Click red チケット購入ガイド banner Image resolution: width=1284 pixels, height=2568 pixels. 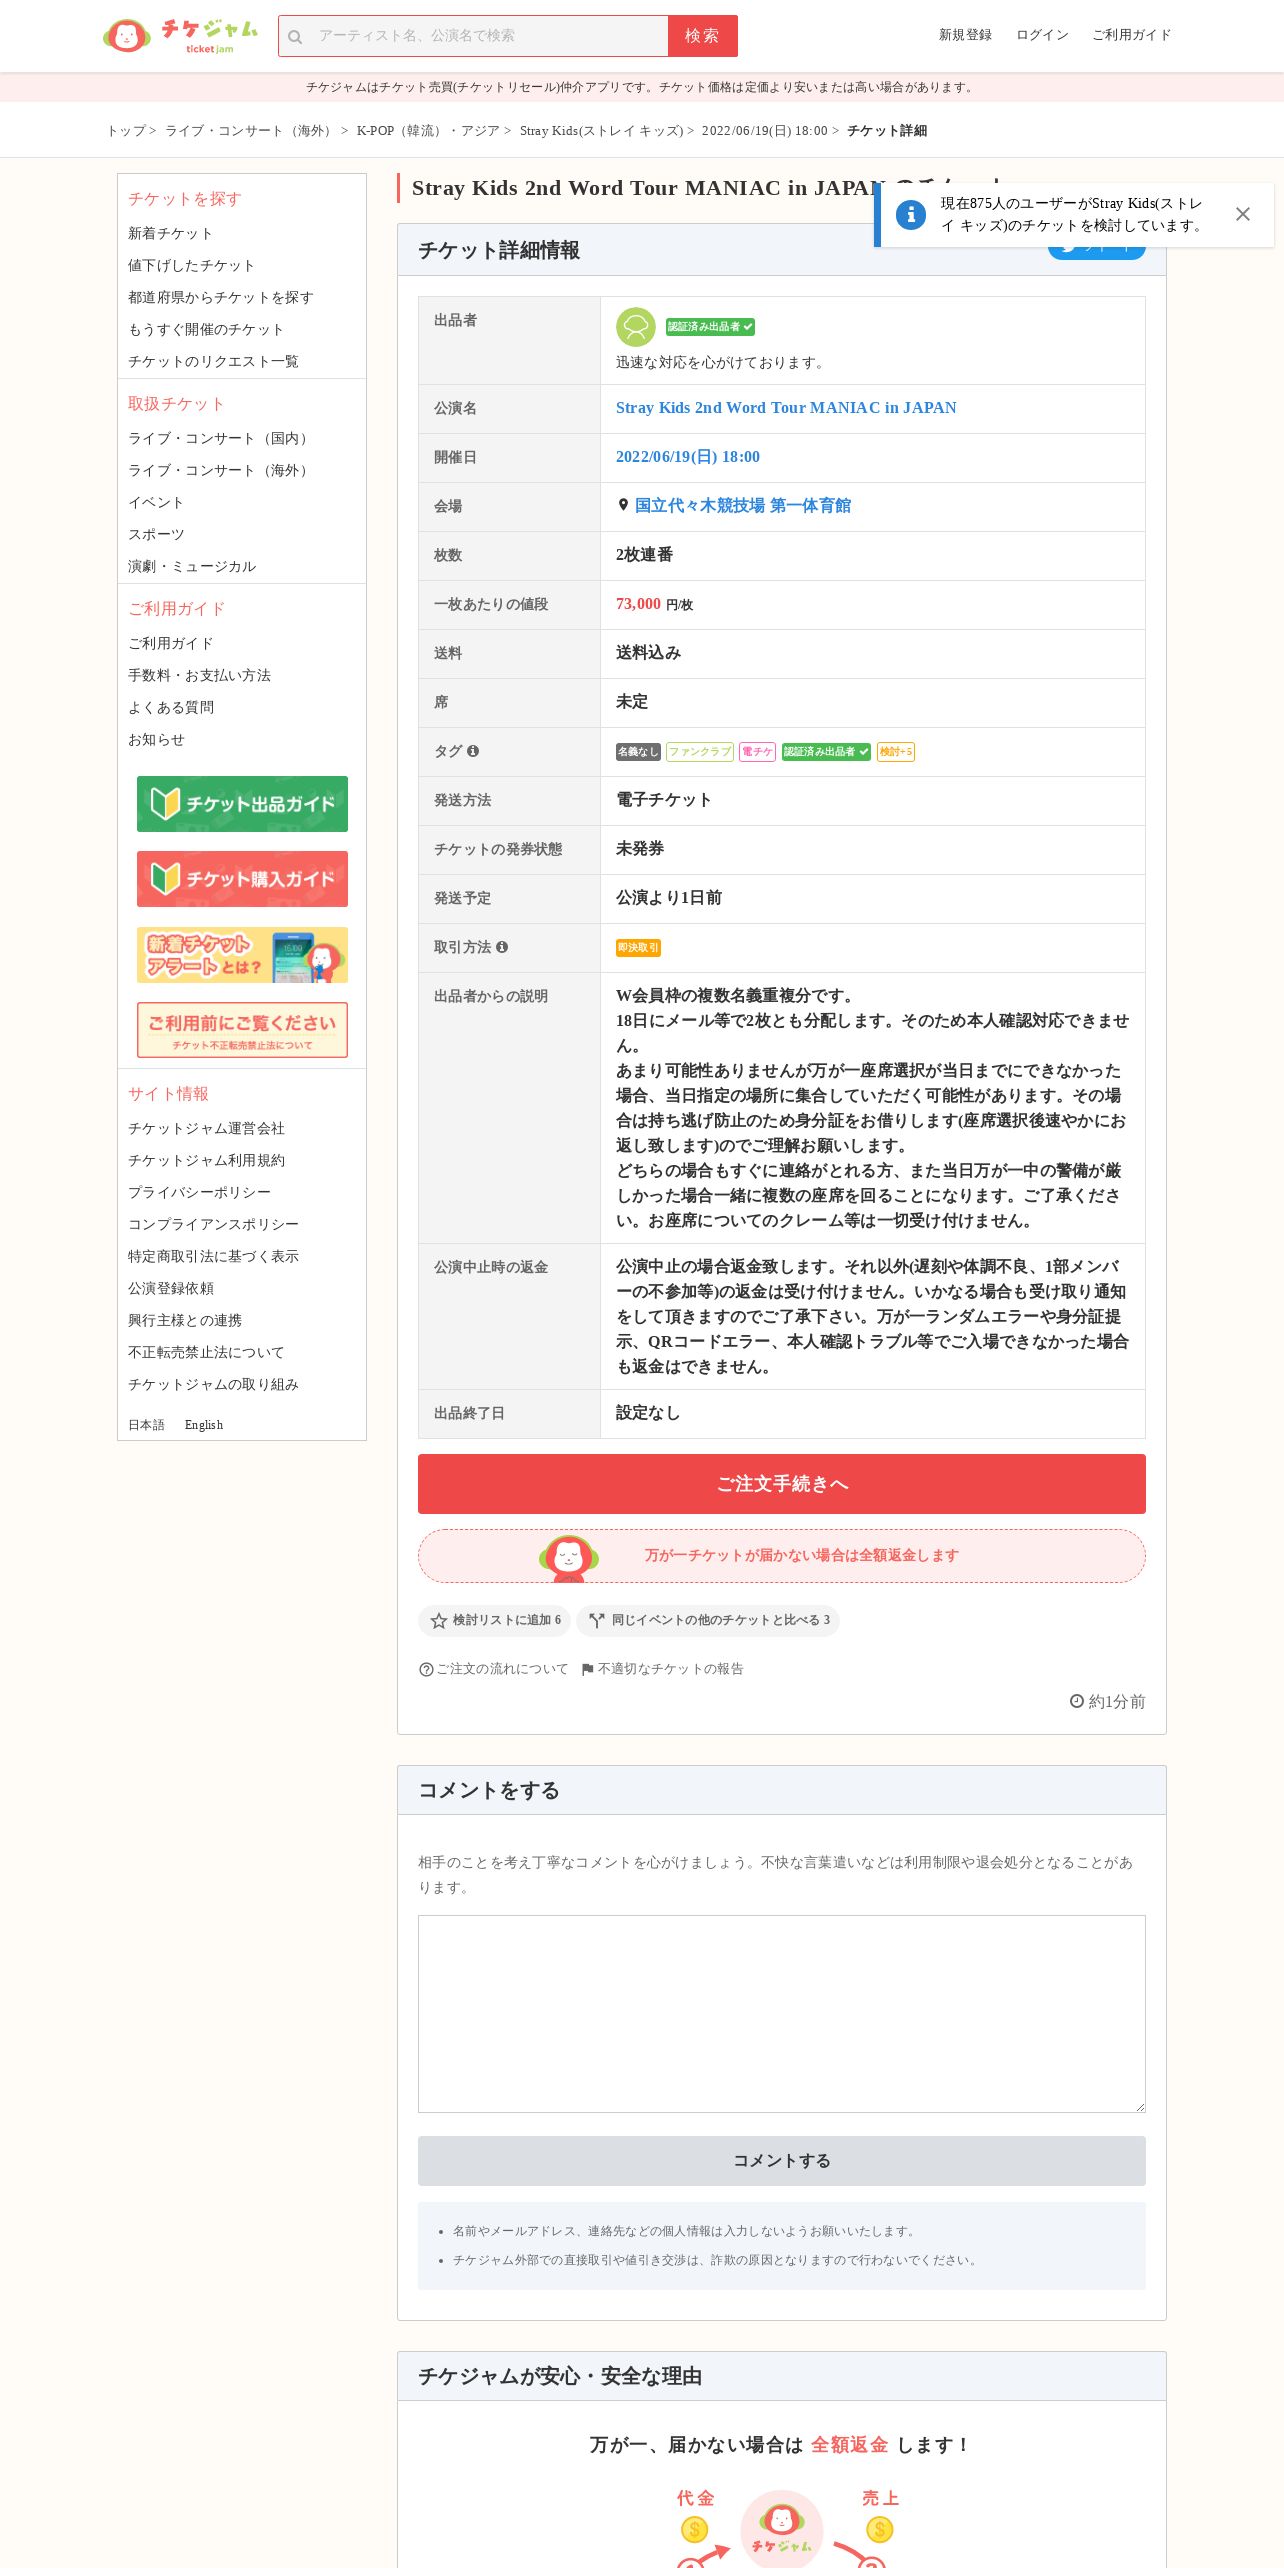[242, 879]
